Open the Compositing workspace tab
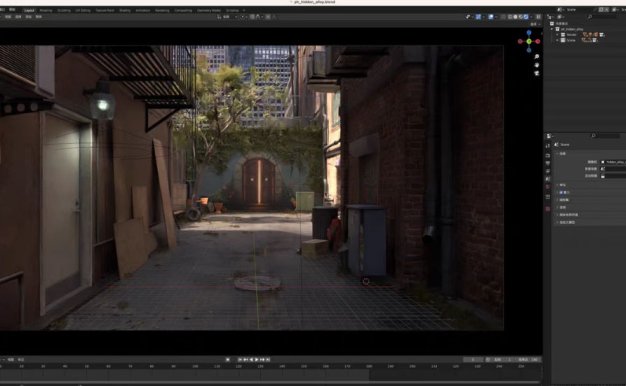This screenshot has width=626, height=386. (x=183, y=10)
